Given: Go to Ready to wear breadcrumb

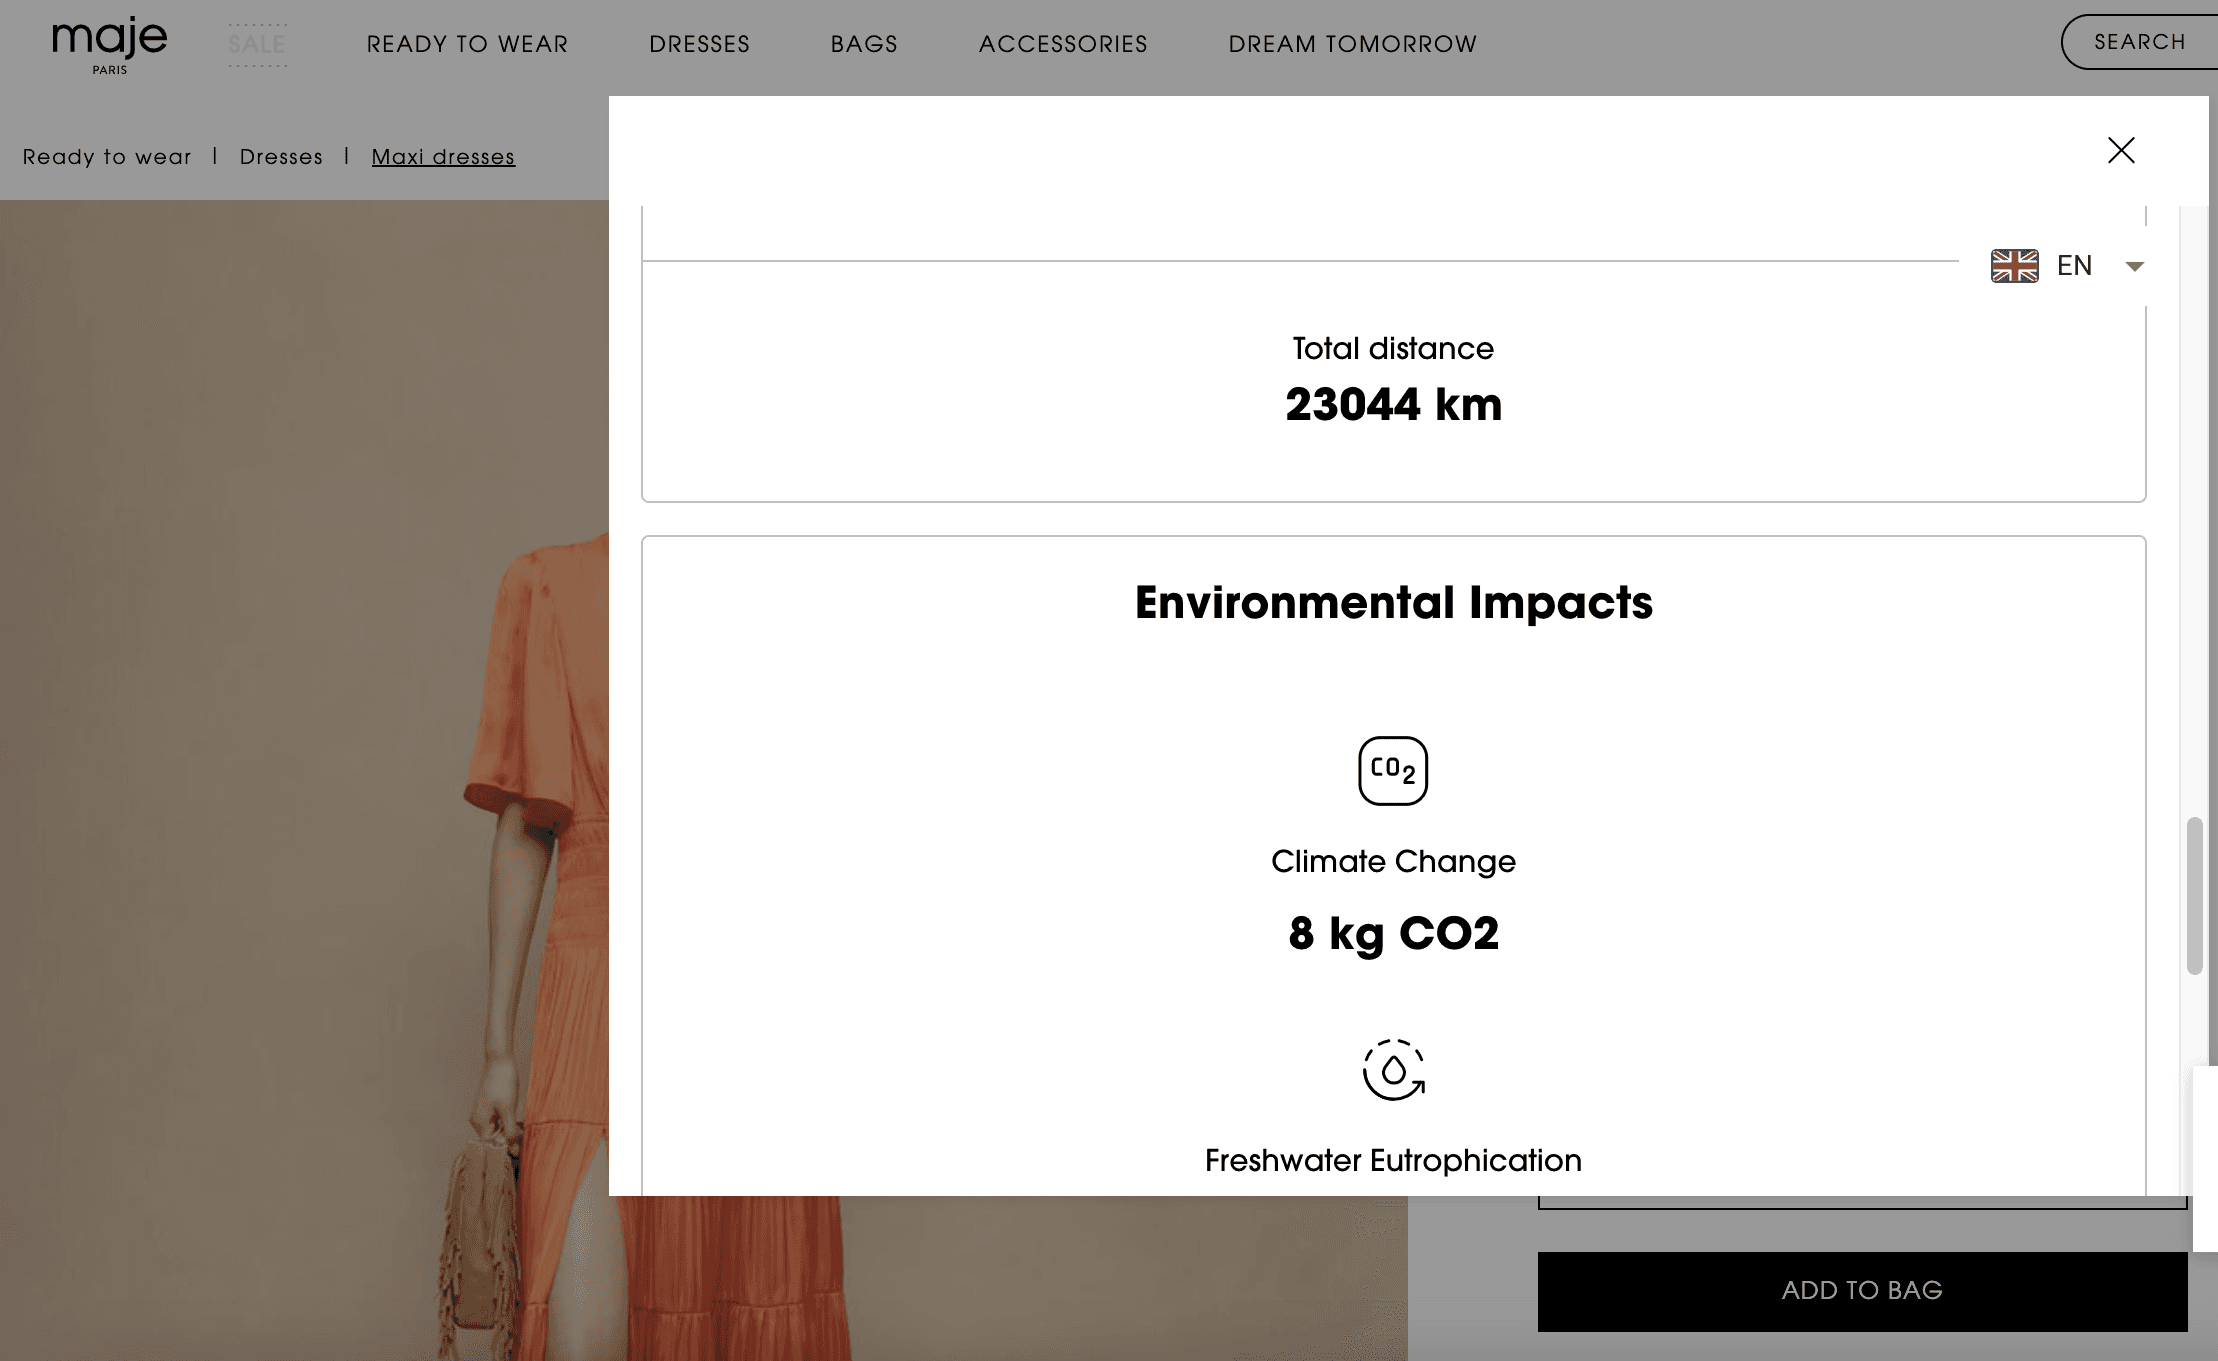Looking at the screenshot, I should tap(107, 157).
